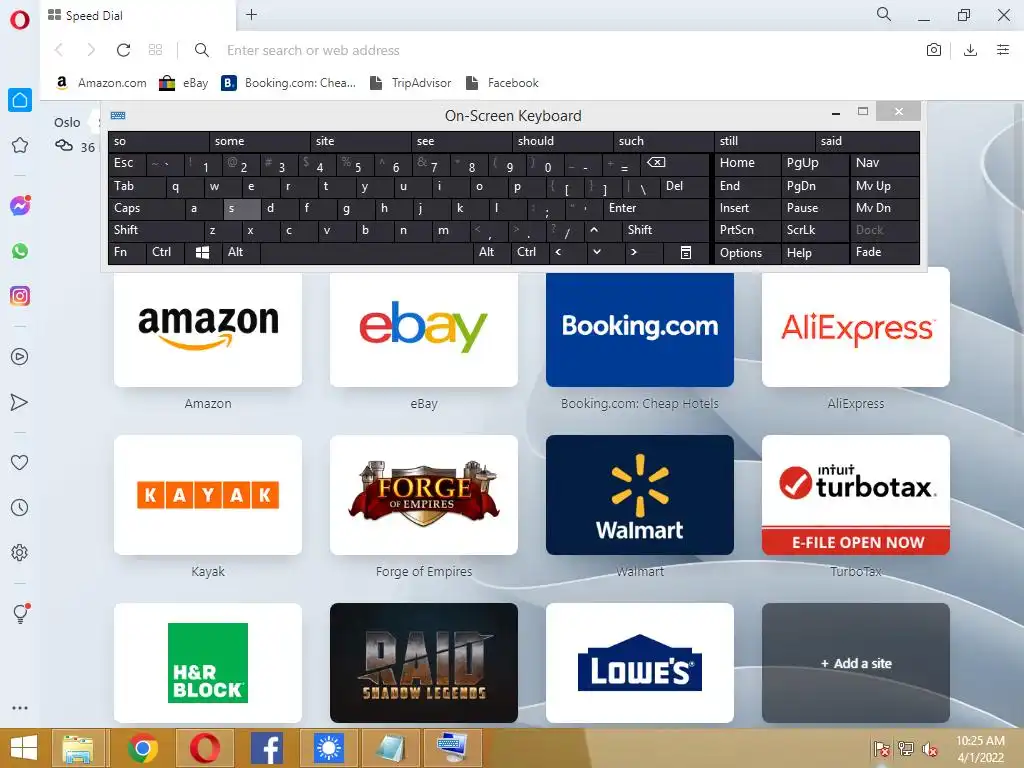Open the Lowe's speed dial tile
The width and height of the screenshot is (1024, 768).
640,663
